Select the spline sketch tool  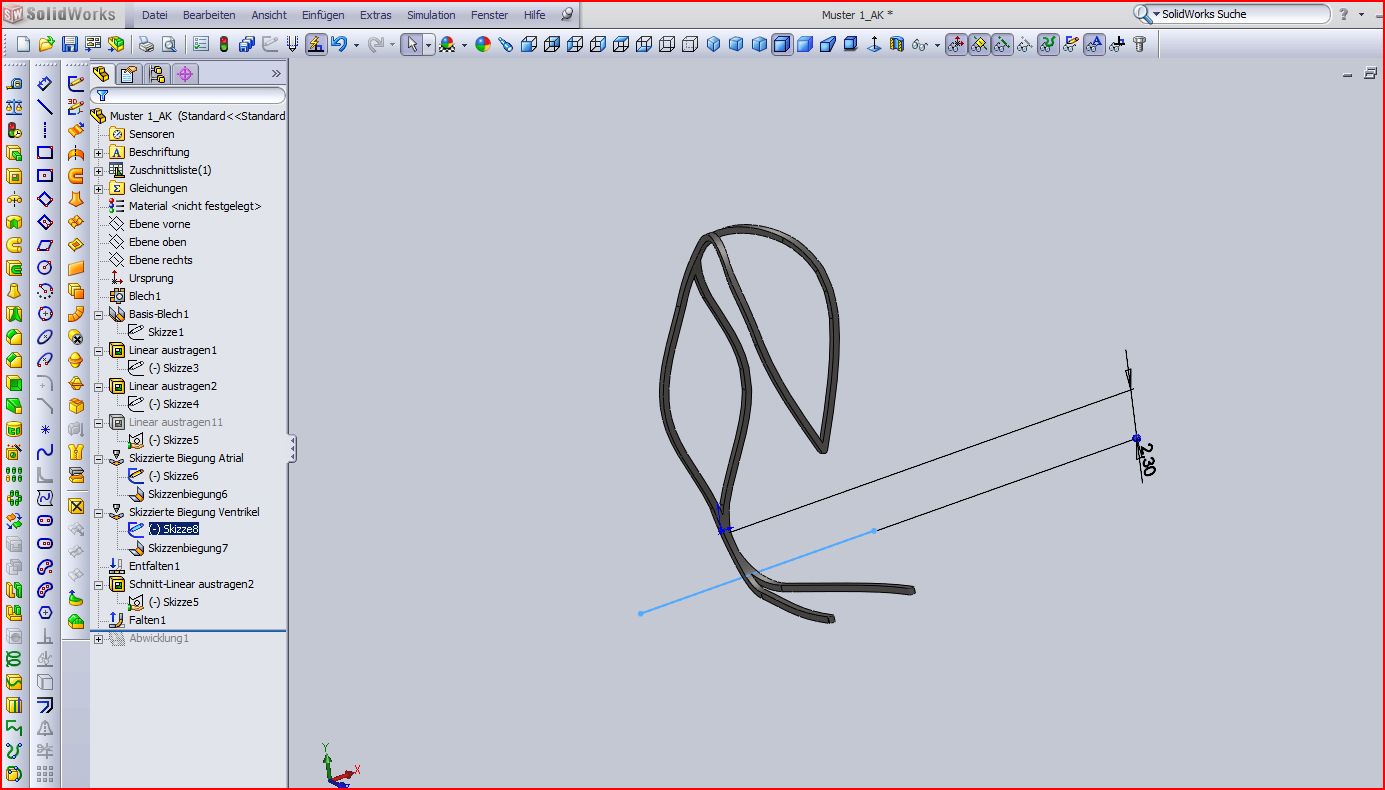point(45,451)
